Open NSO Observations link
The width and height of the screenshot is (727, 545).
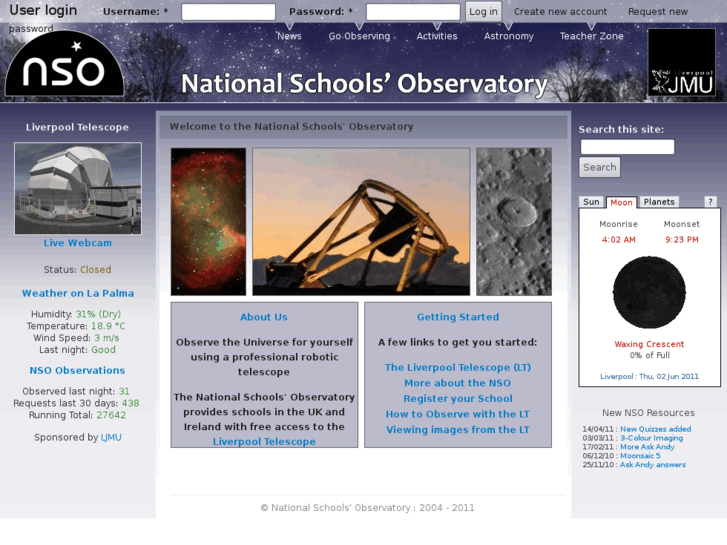77,371
